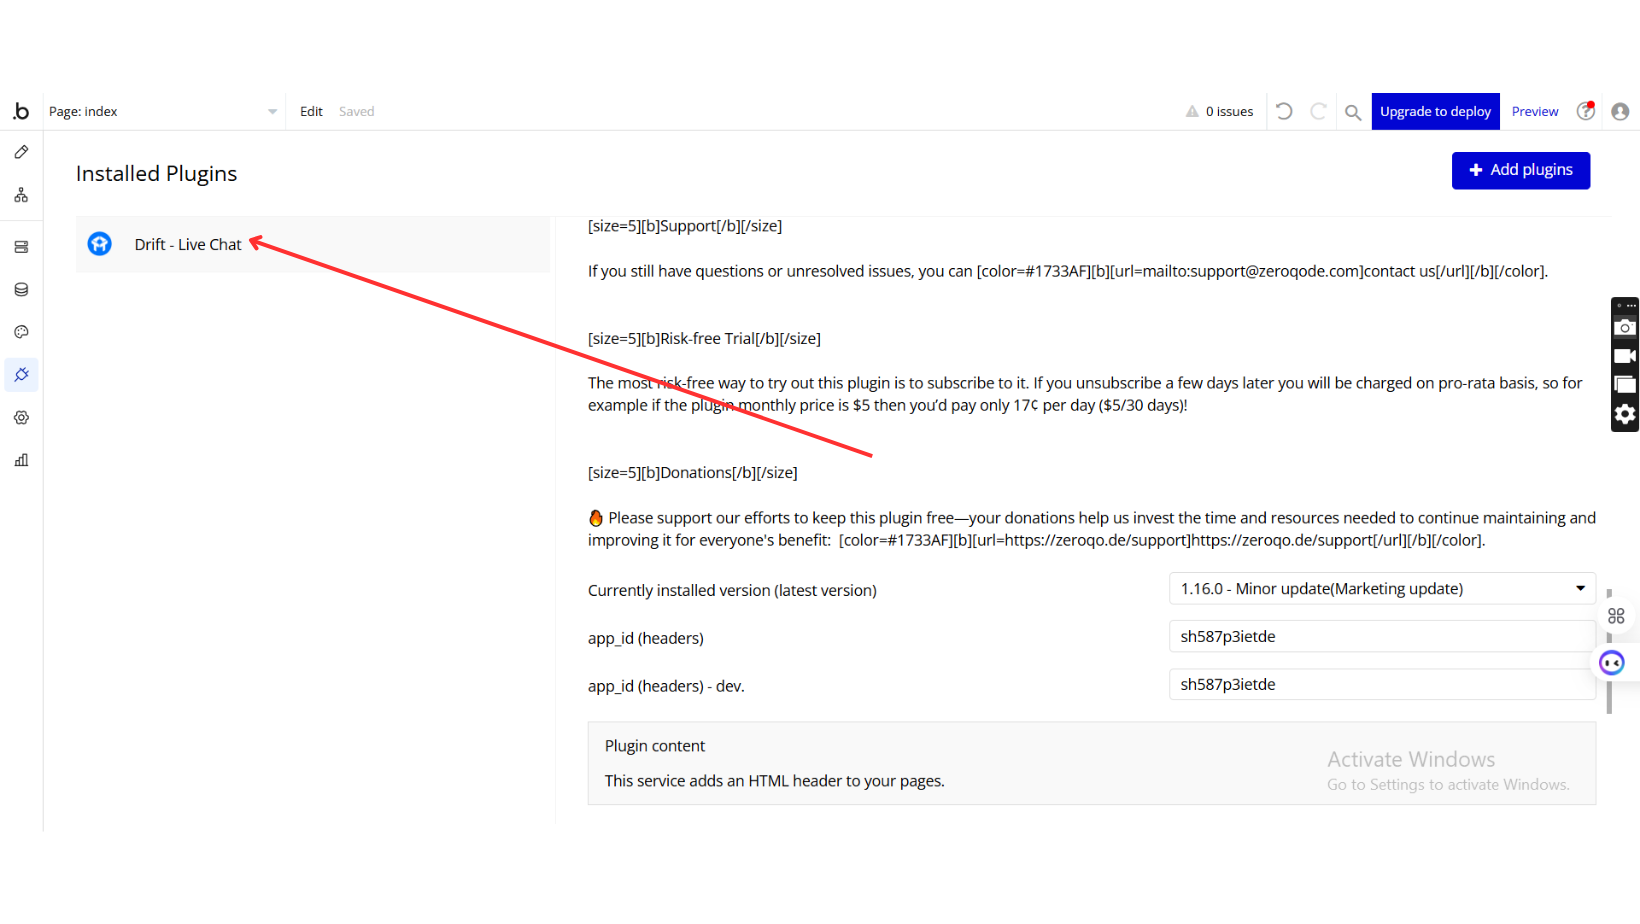Click the Add plugins button
The image size is (1640, 924).
click(x=1520, y=170)
